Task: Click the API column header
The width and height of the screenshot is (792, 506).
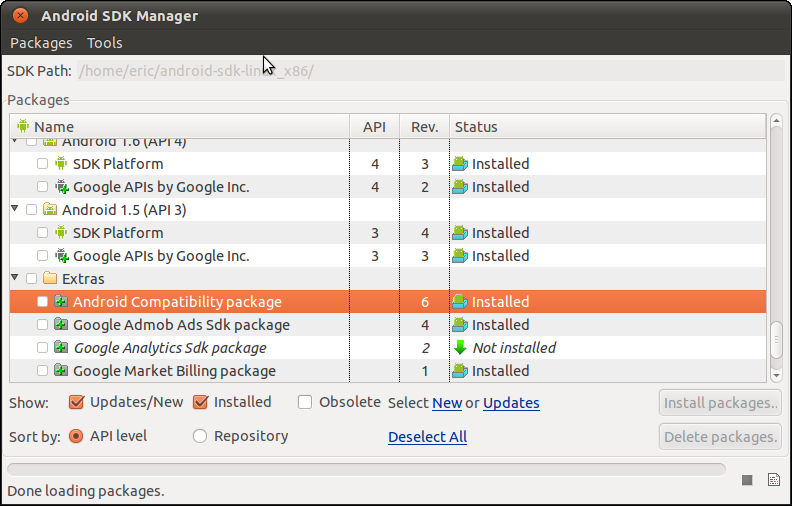Action: [x=374, y=126]
